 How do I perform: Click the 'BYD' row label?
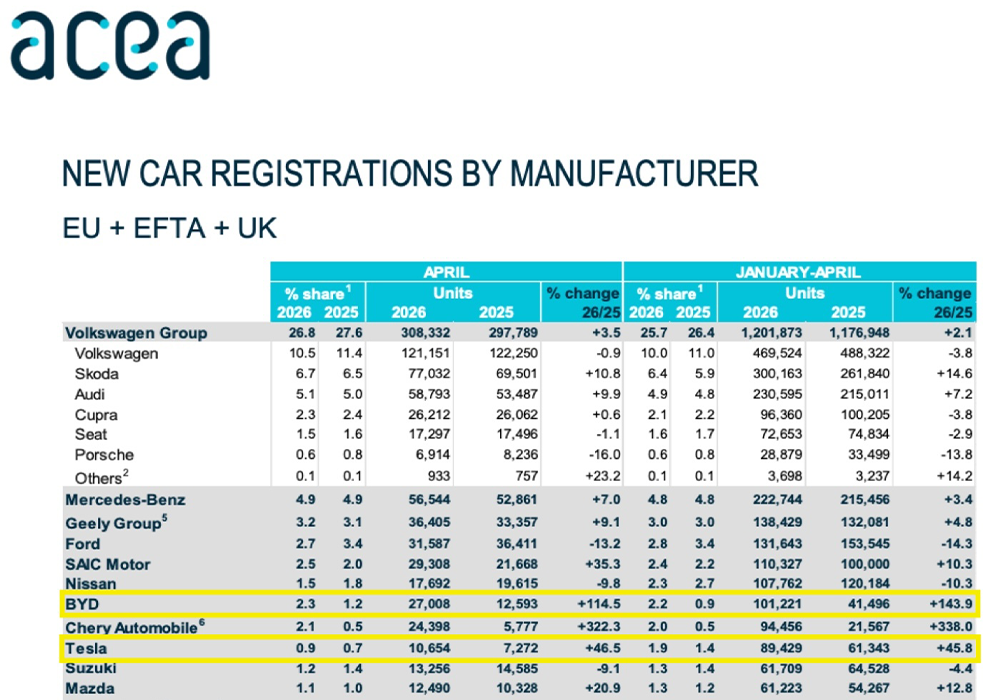tap(82, 604)
